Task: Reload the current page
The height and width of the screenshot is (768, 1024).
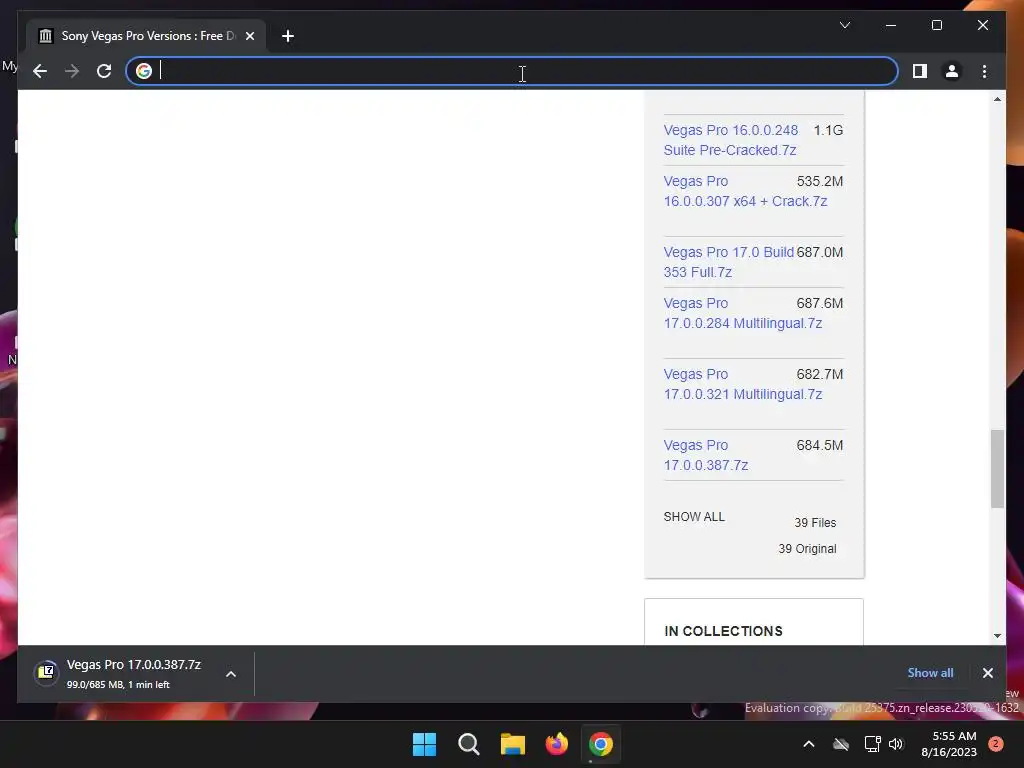Action: tap(104, 71)
